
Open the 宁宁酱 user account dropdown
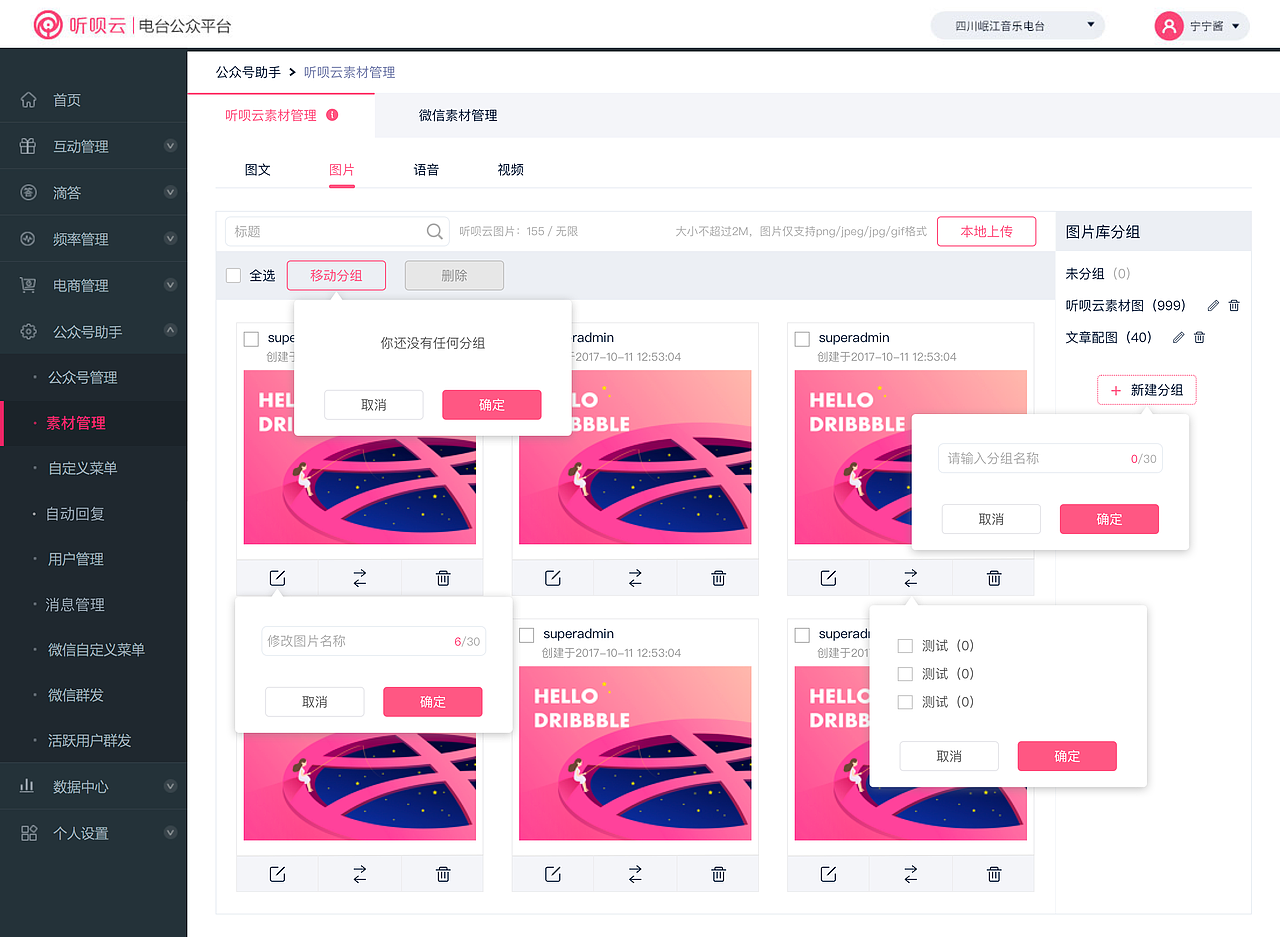point(1201,25)
